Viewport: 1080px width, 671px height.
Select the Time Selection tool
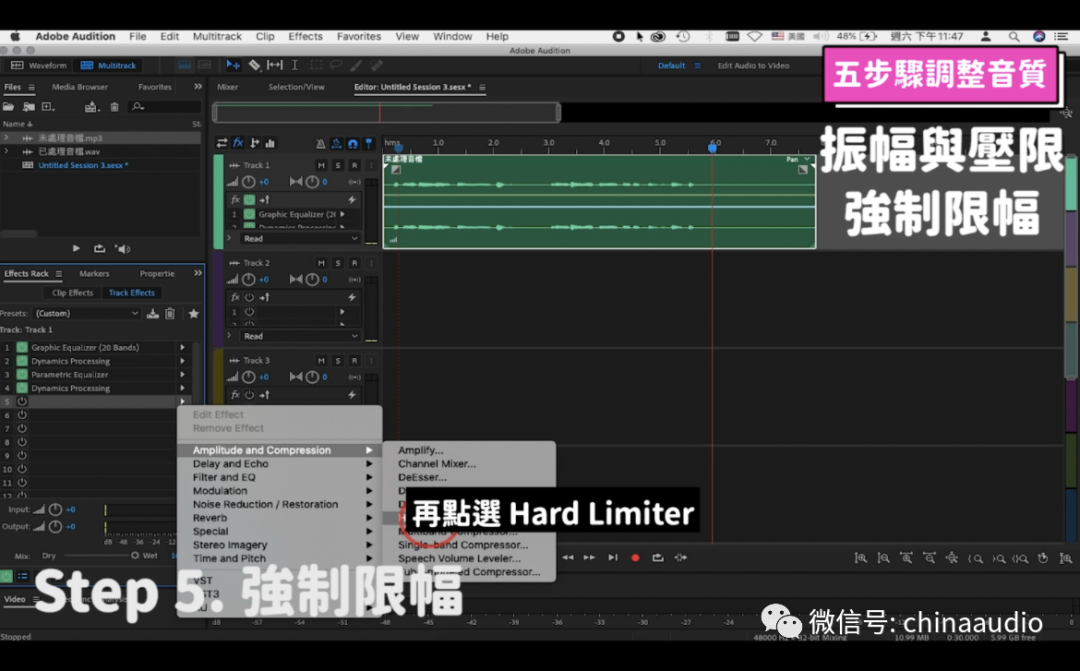tap(295, 65)
